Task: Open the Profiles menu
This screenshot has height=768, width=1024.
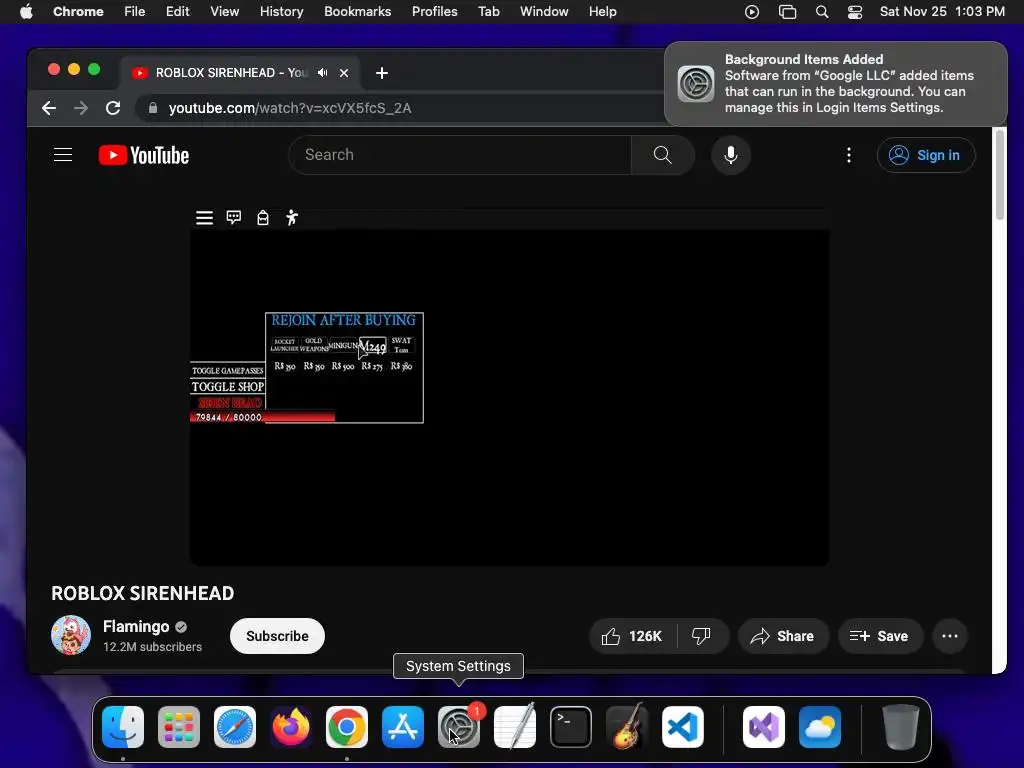Action: pos(434,12)
